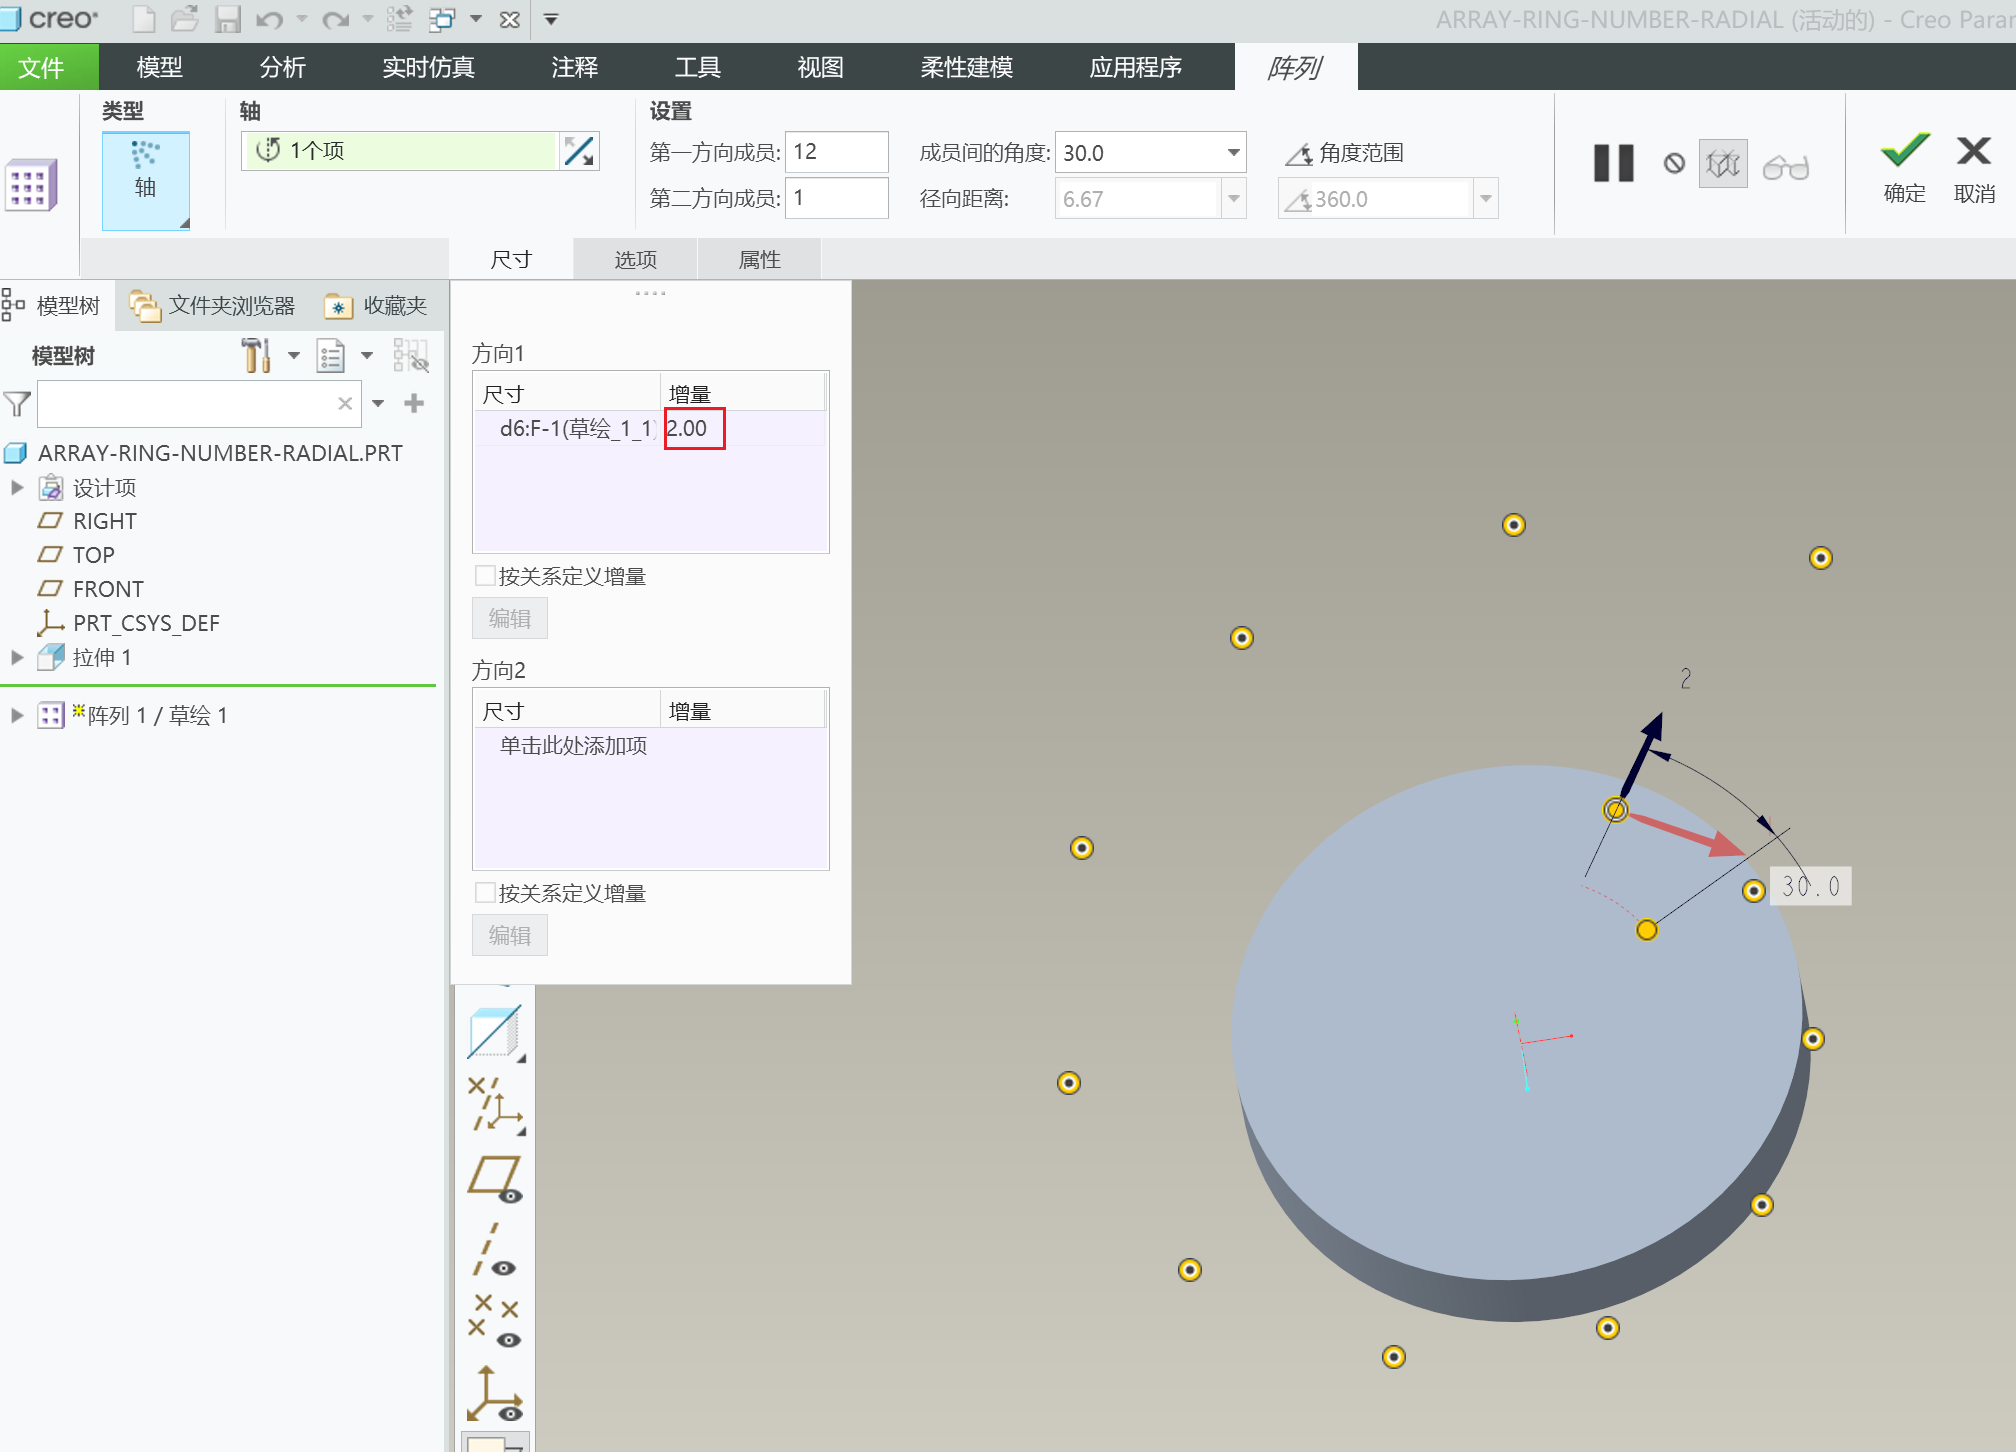Click the tree filter funnel icon
This screenshot has height=1452, width=2016.
pos(17,404)
